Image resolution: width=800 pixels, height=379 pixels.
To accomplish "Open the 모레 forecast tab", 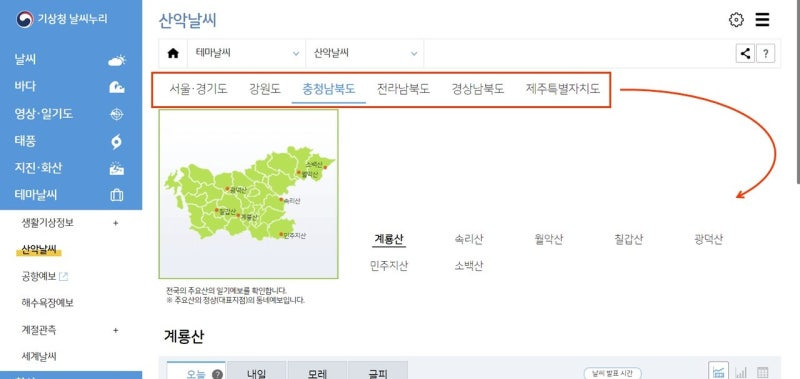I will click(x=317, y=371).
